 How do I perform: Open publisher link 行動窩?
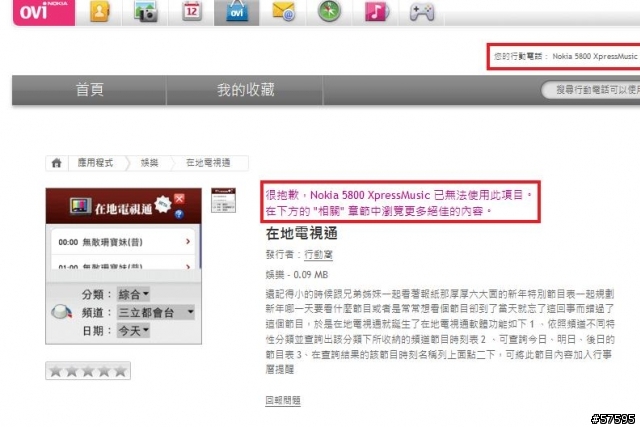tap(318, 255)
